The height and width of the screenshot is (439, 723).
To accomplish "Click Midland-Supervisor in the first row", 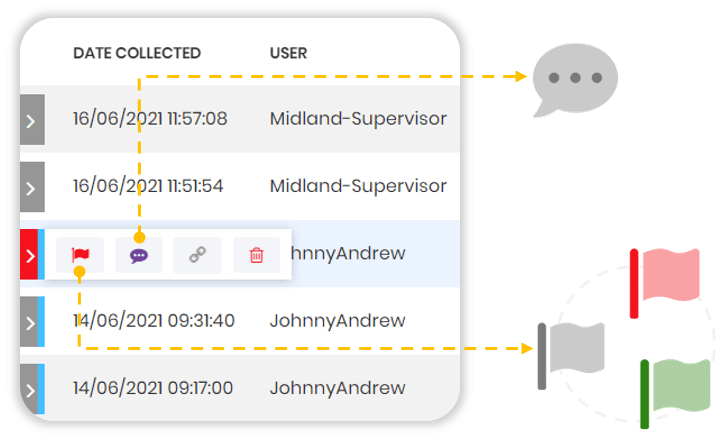I will 358,119.
